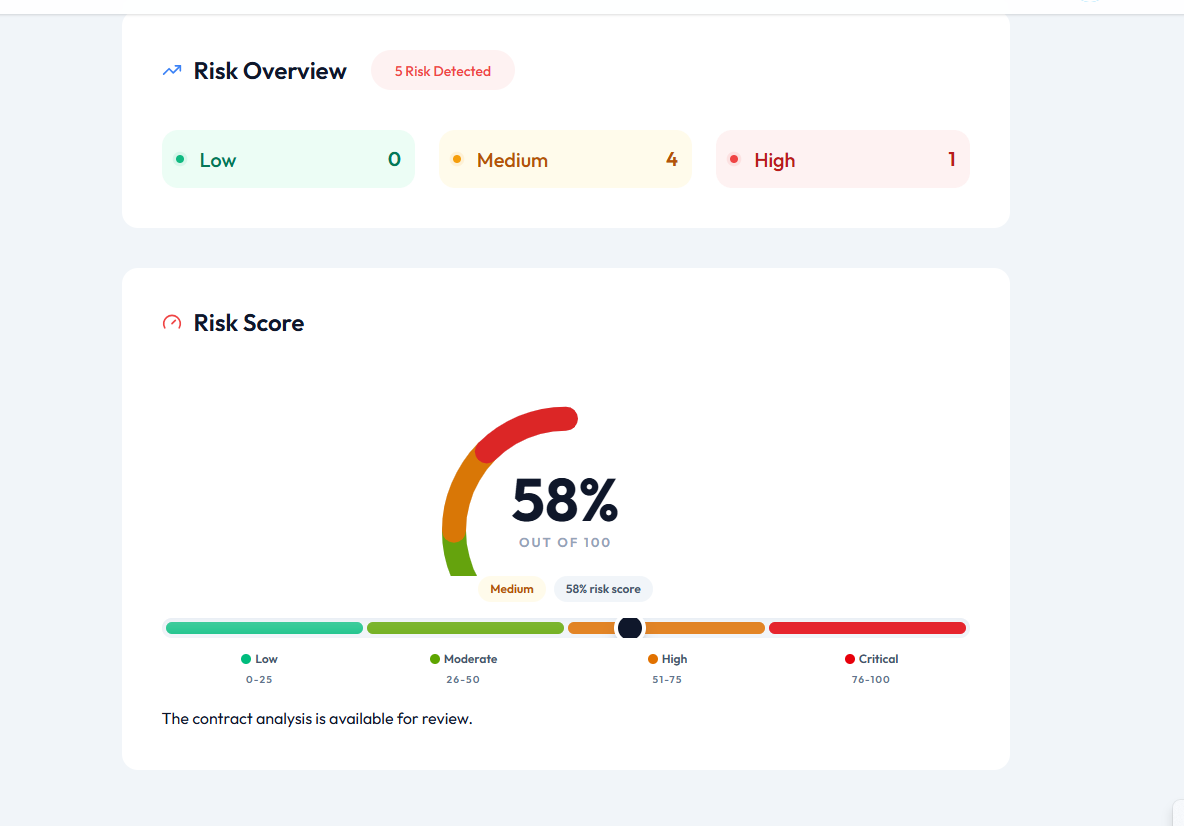
Task: Click the '76-100' range text
Action: [871, 680]
